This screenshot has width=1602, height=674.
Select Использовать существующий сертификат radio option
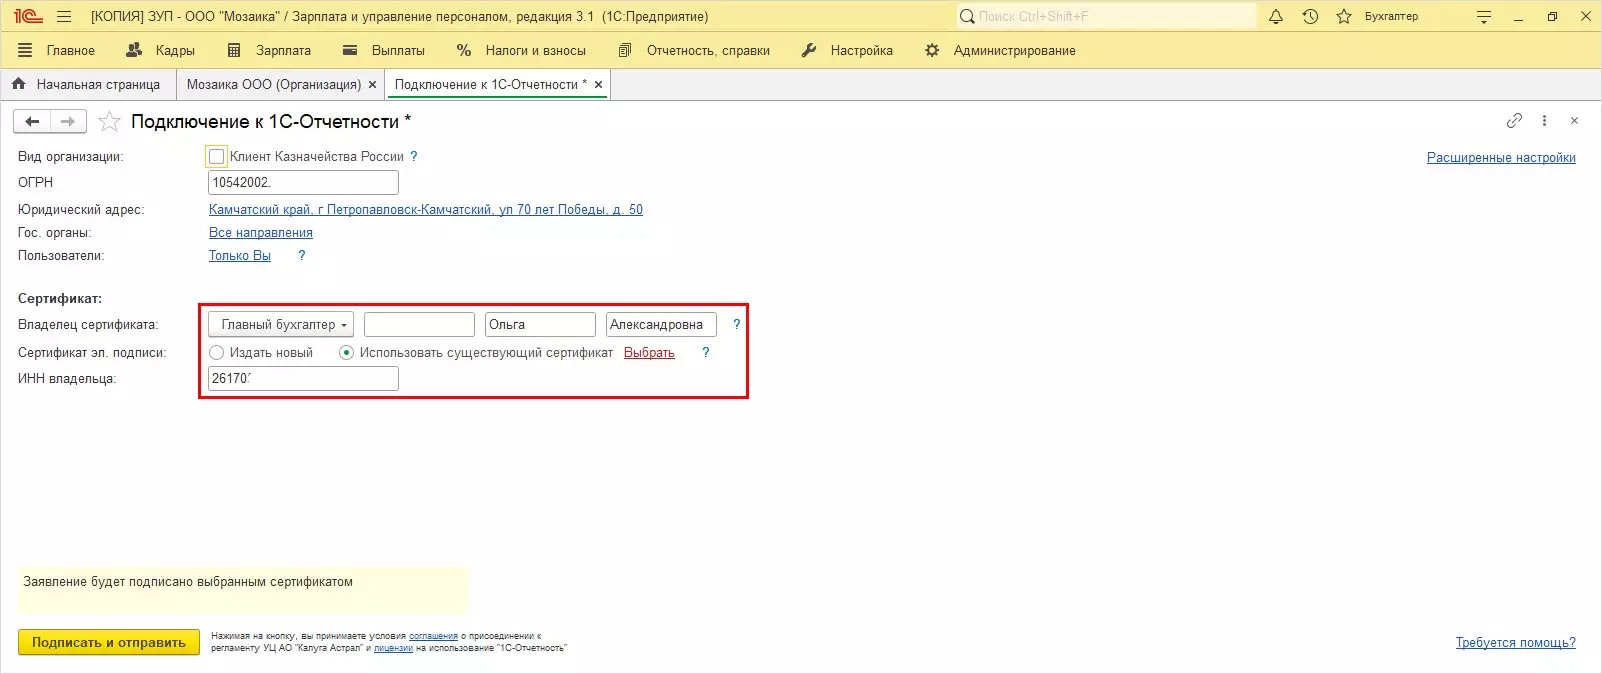pos(346,353)
